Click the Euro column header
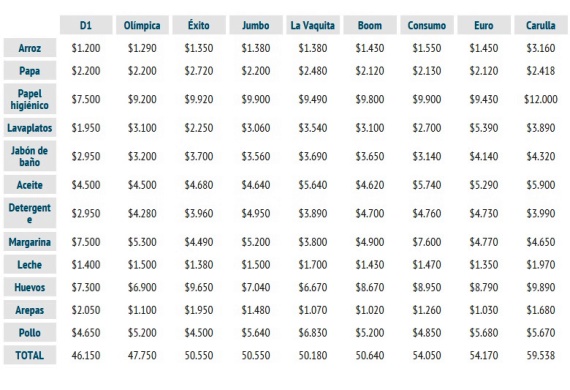This screenshot has height=390, width=570. coord(484,25)
